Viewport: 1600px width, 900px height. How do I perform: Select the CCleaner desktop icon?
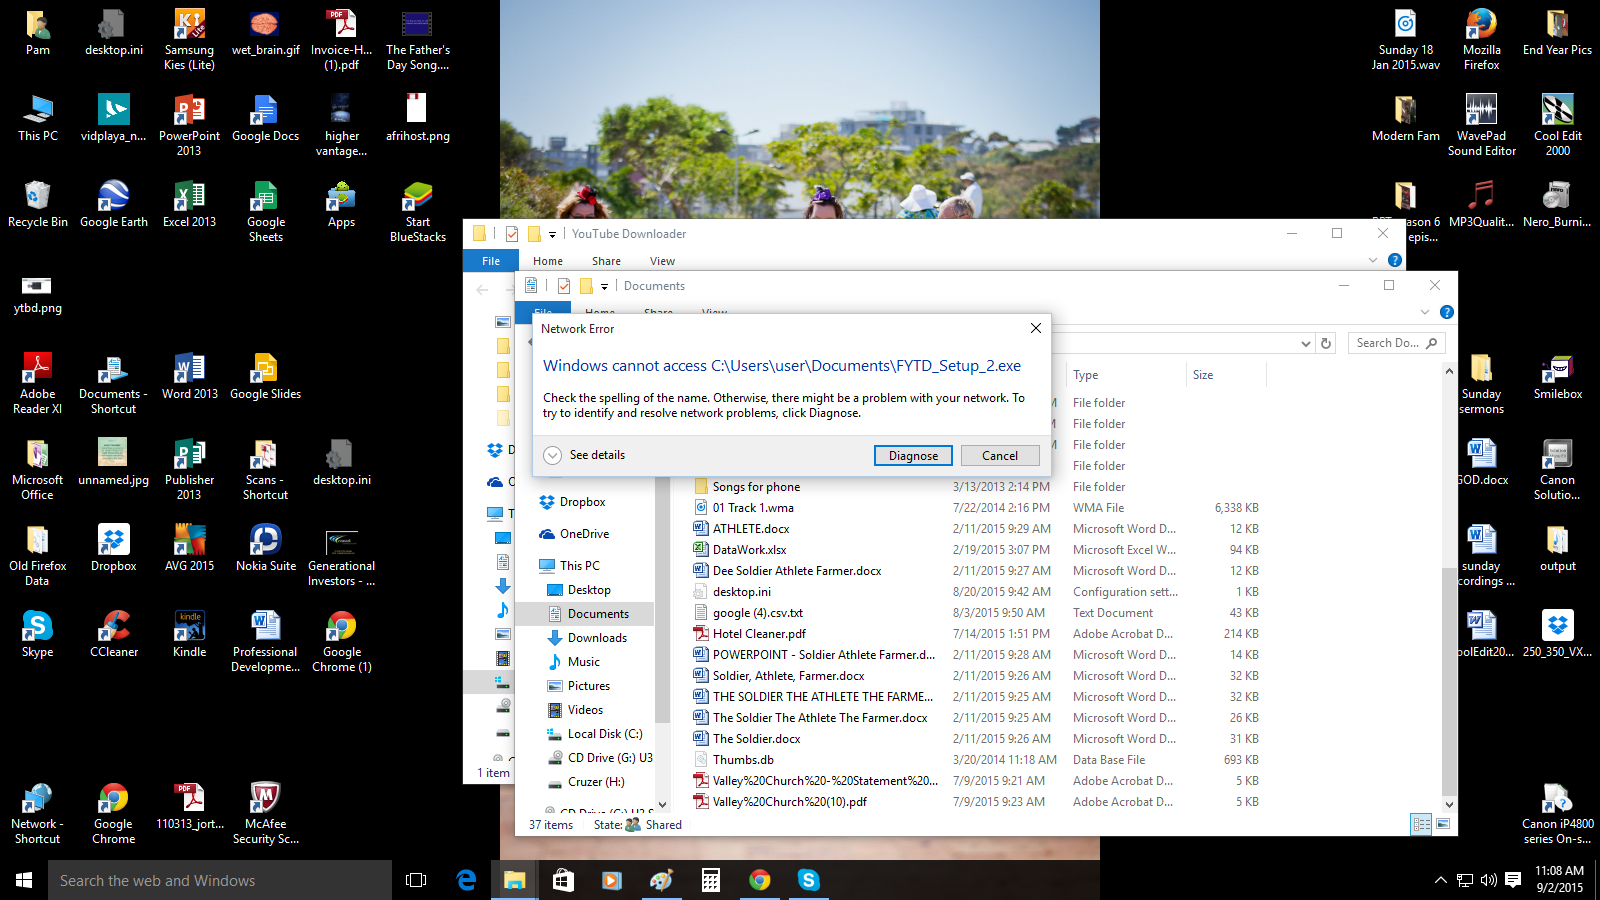click(x=114, y=634)
